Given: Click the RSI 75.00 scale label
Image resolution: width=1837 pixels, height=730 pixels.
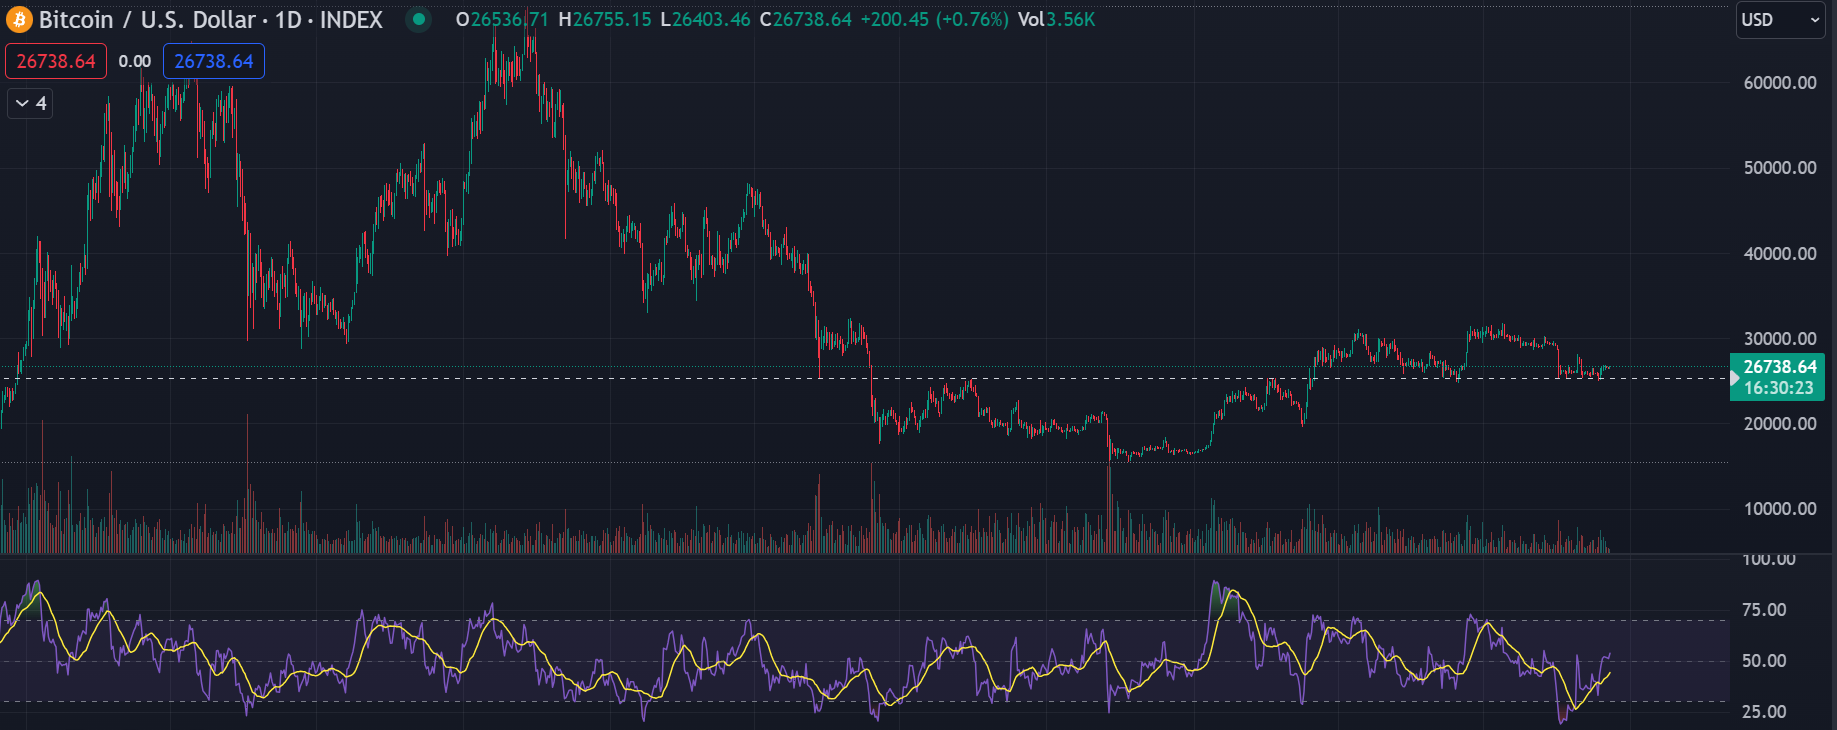Looking at the screenshot, I should (x=1764, y=610).
